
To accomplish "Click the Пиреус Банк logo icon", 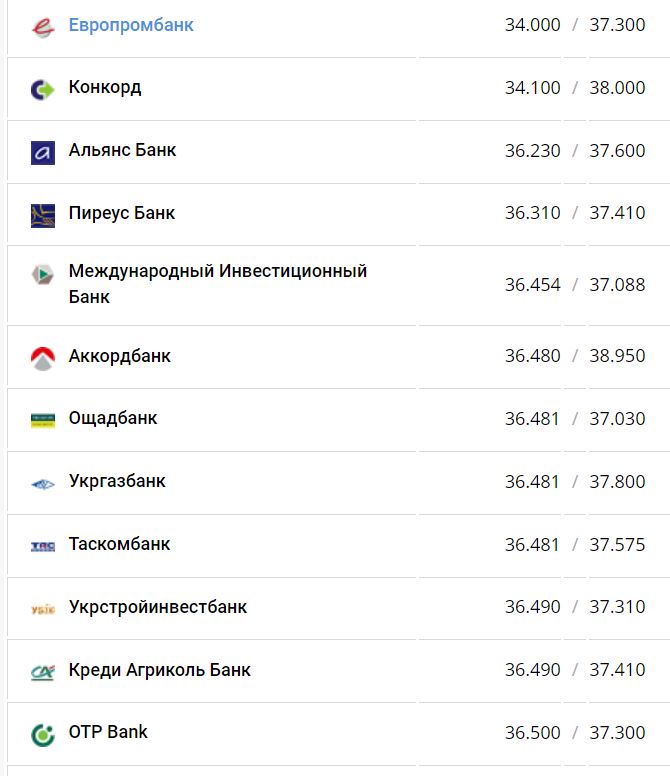I will pos(42,215).
